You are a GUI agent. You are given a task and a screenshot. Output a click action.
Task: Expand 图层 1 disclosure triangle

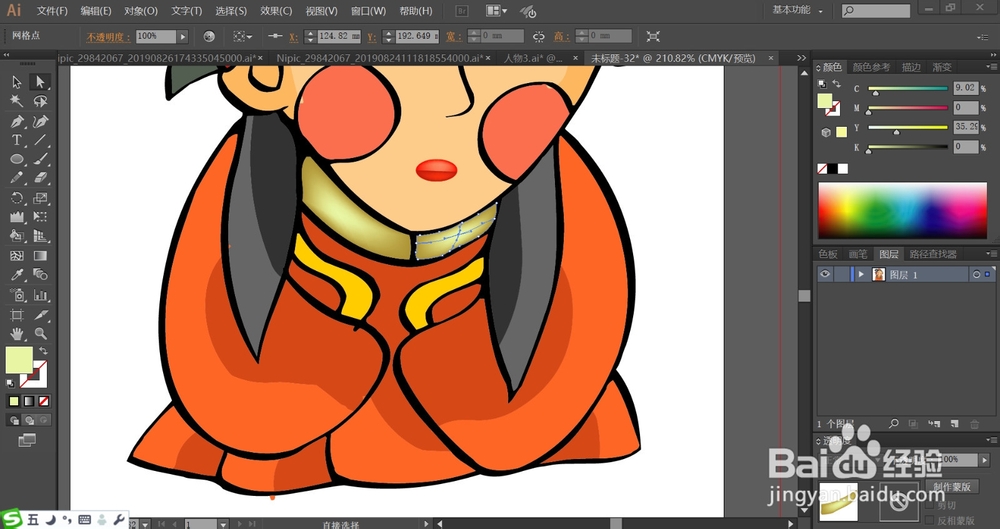point(861,274)
